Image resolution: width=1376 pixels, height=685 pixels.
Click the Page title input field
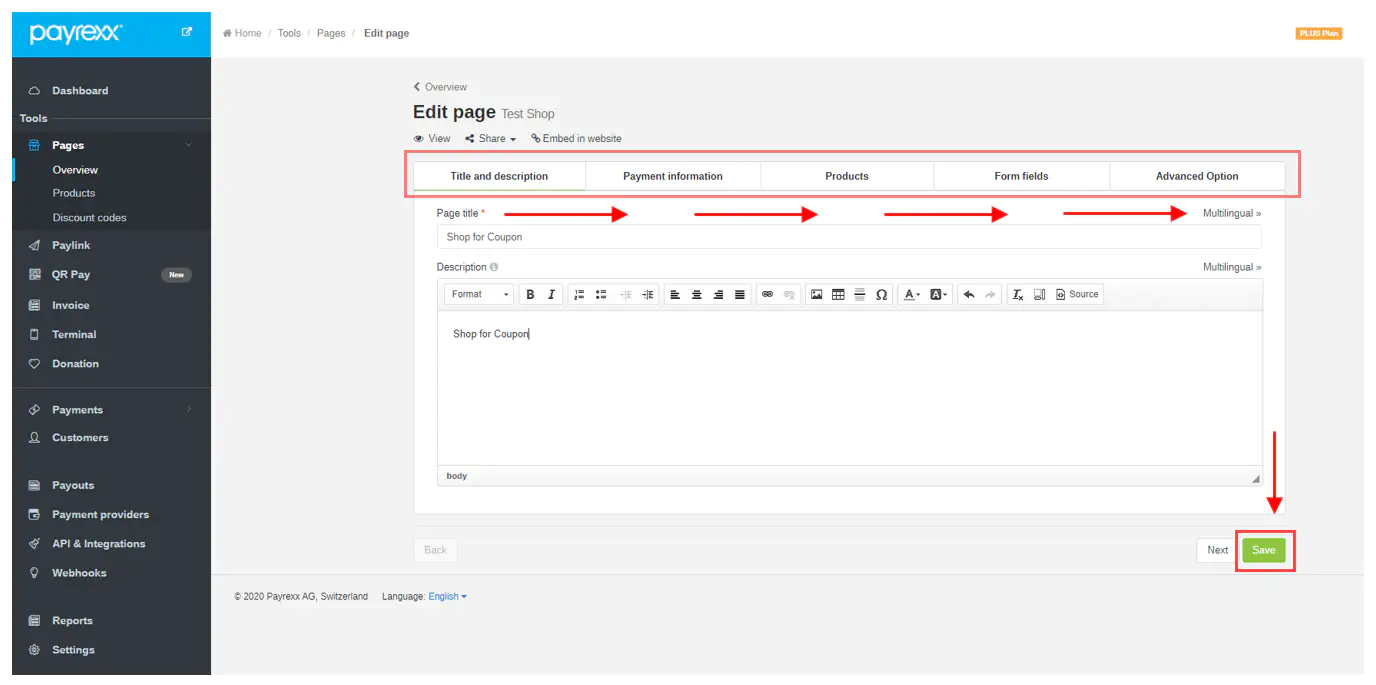tap(848, 237)
